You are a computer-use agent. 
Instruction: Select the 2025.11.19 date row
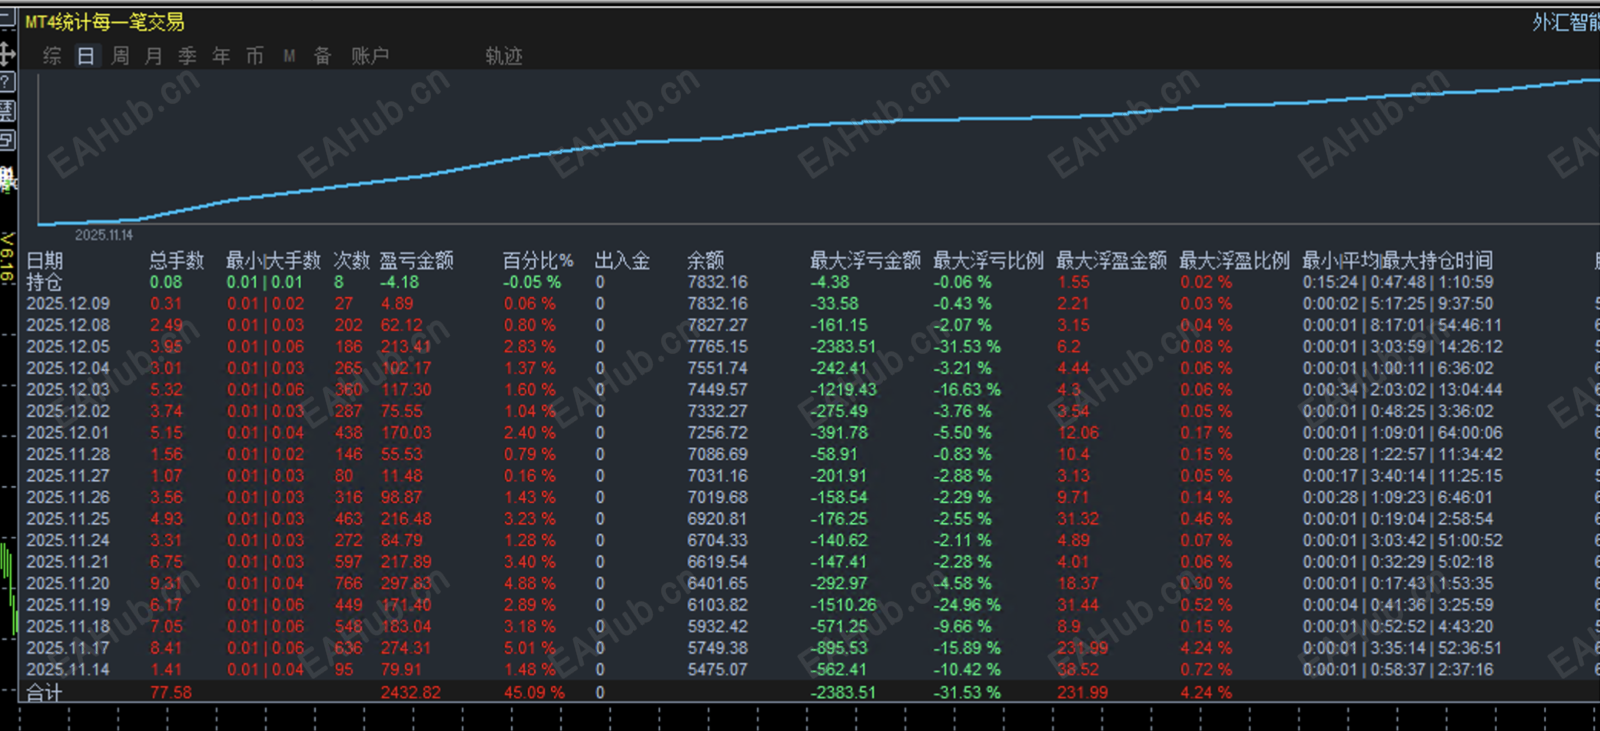pos(68,605)
